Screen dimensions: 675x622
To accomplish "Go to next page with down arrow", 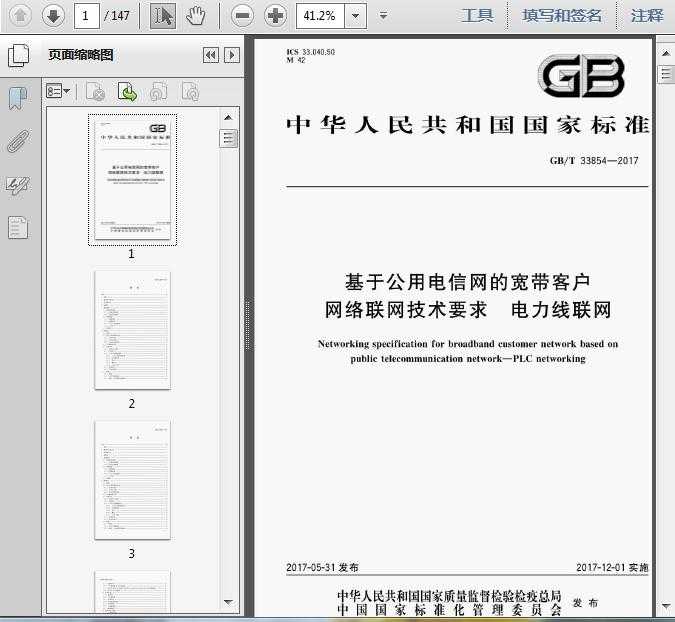I will click(x=53, y=16).
